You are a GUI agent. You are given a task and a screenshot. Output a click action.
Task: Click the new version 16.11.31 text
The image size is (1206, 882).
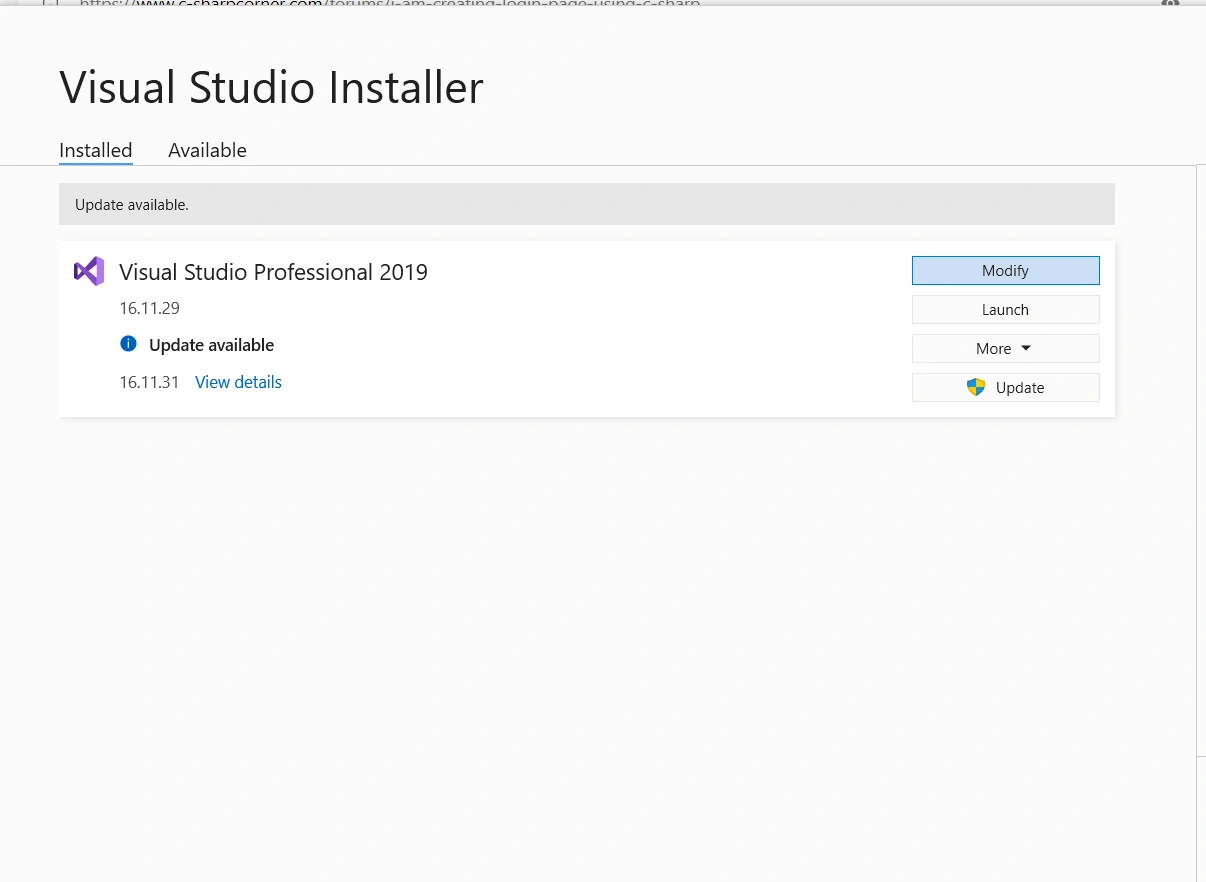click(149, 382)
